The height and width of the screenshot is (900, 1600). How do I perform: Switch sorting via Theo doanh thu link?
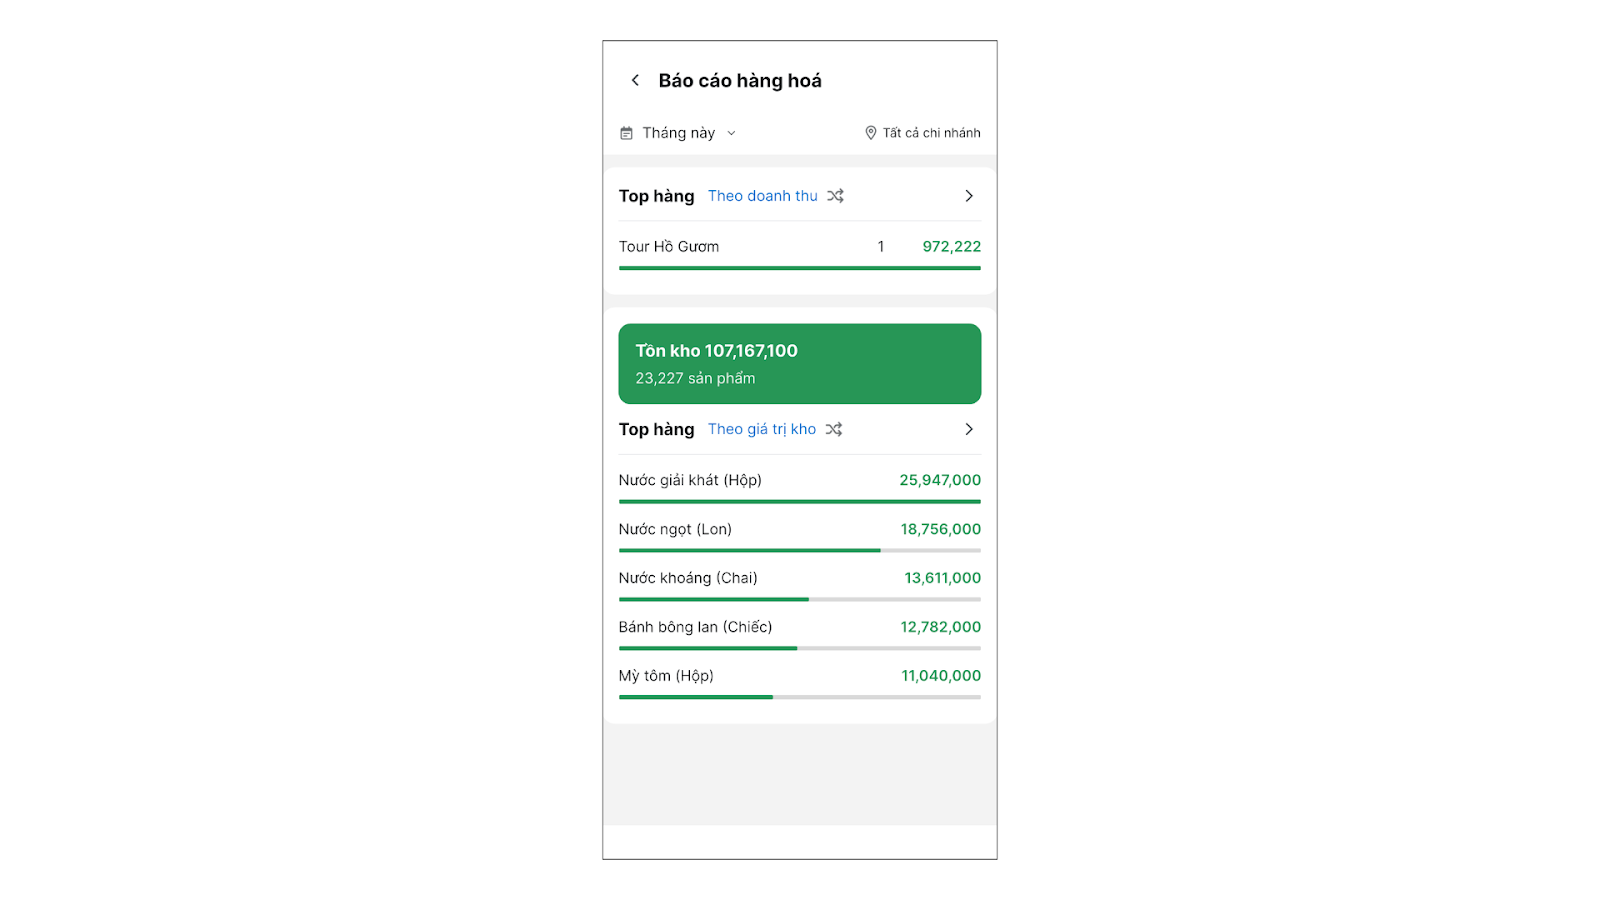[762, 196]
